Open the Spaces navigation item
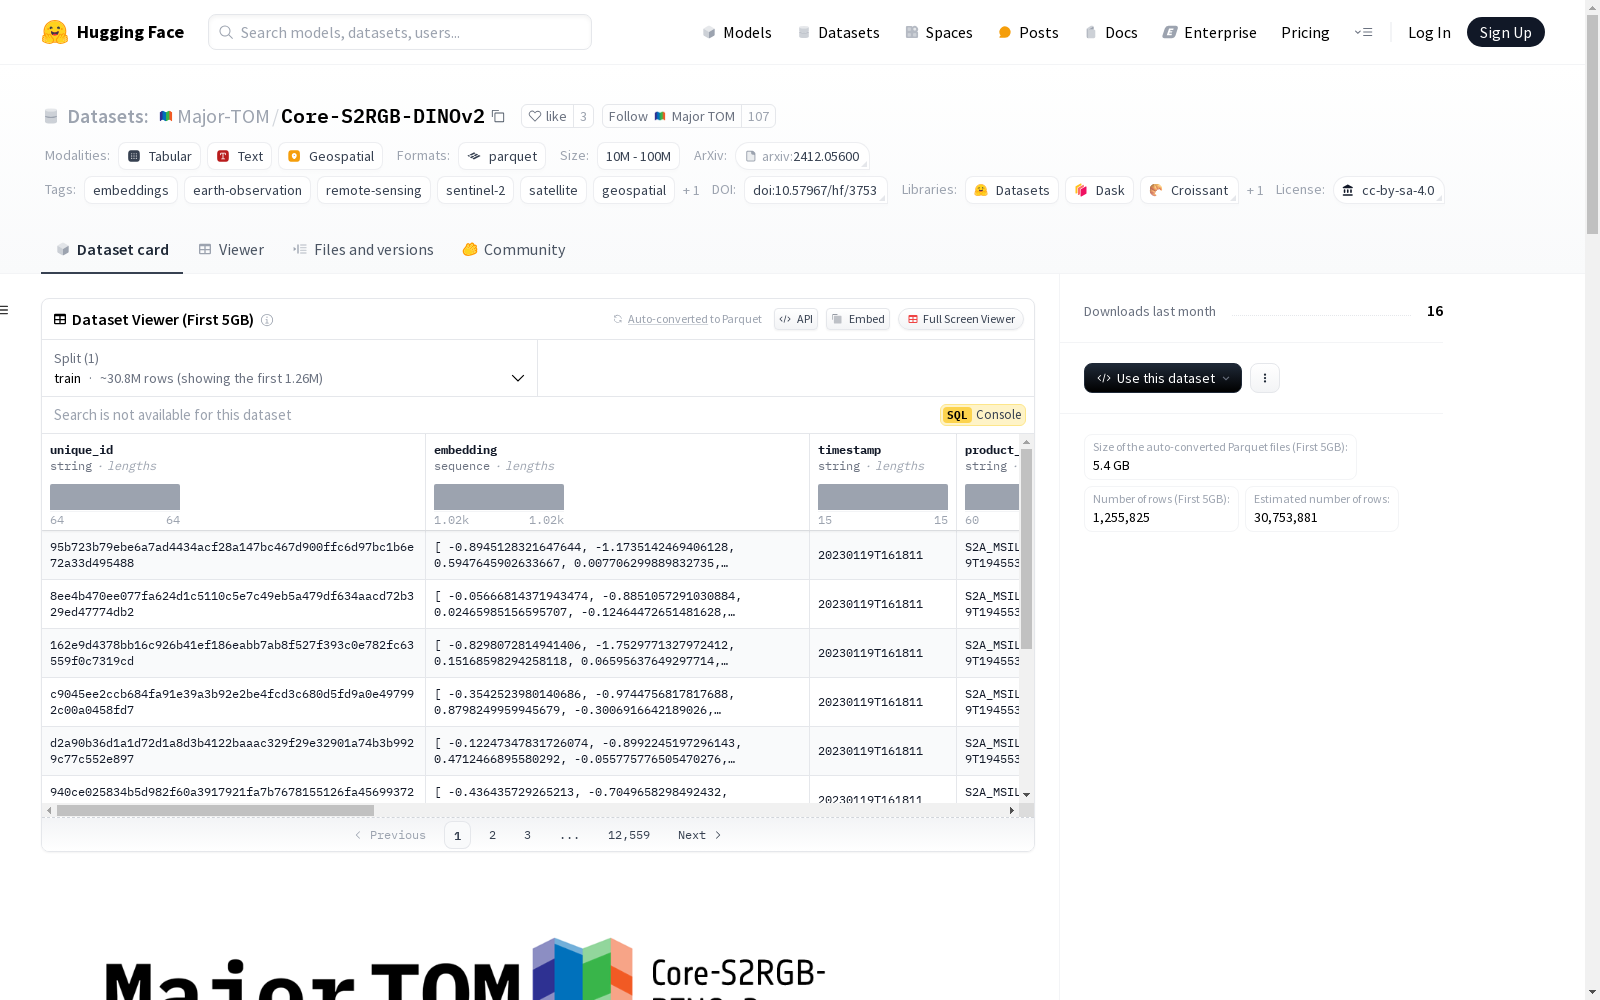Viewport: 1600px width, 1000px height. click(939, 32)
